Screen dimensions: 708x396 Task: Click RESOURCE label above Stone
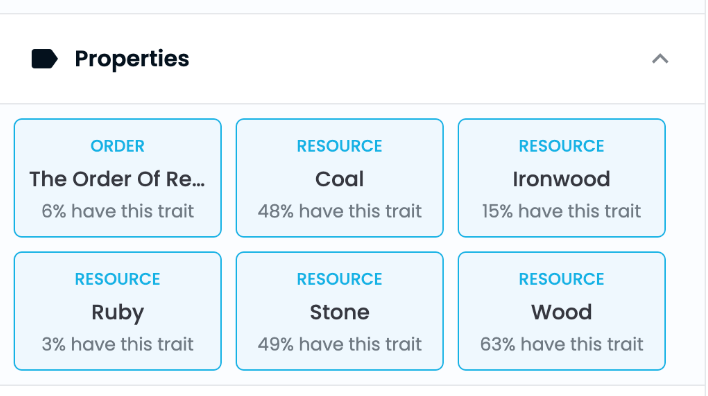coord(340,280)
